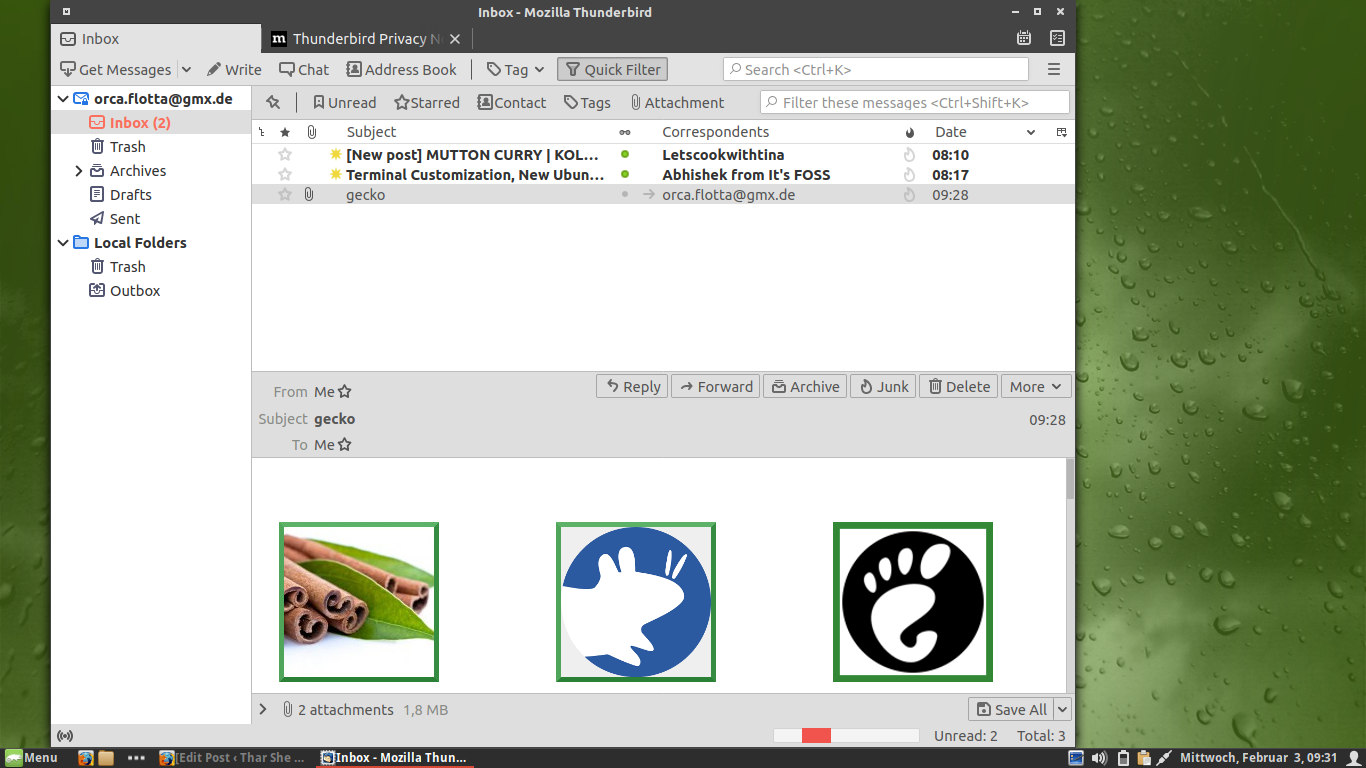Screen dimensions: 1366x768
Task: Mark It's FOSS message as junk
Action: point(909,175)
